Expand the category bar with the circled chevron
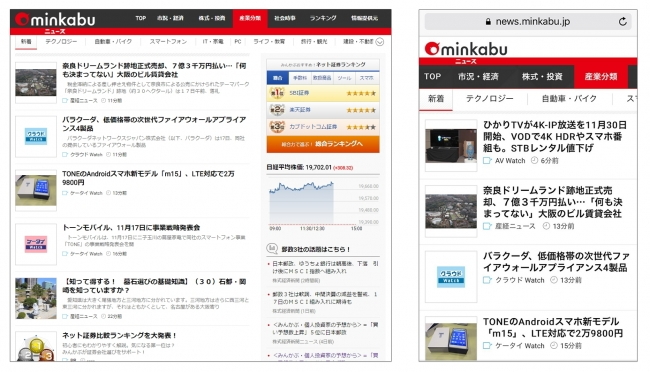 379,42
